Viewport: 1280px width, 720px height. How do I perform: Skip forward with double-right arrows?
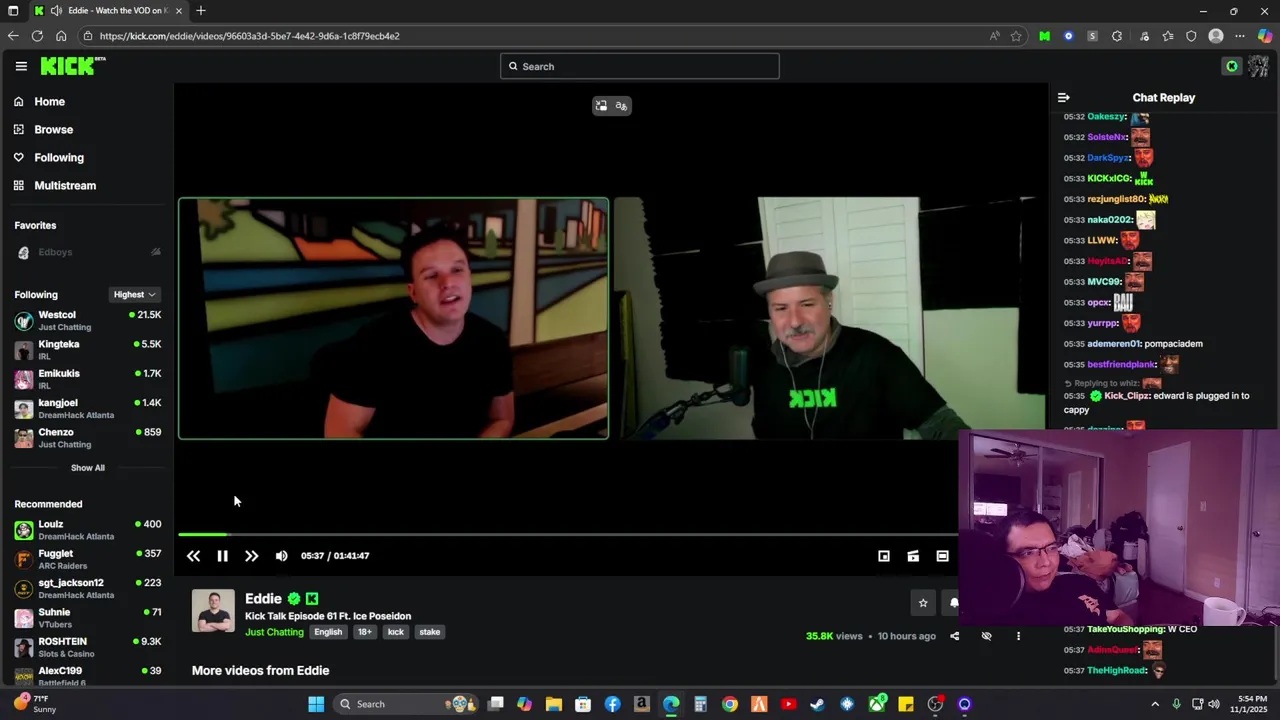click(251, 556)
